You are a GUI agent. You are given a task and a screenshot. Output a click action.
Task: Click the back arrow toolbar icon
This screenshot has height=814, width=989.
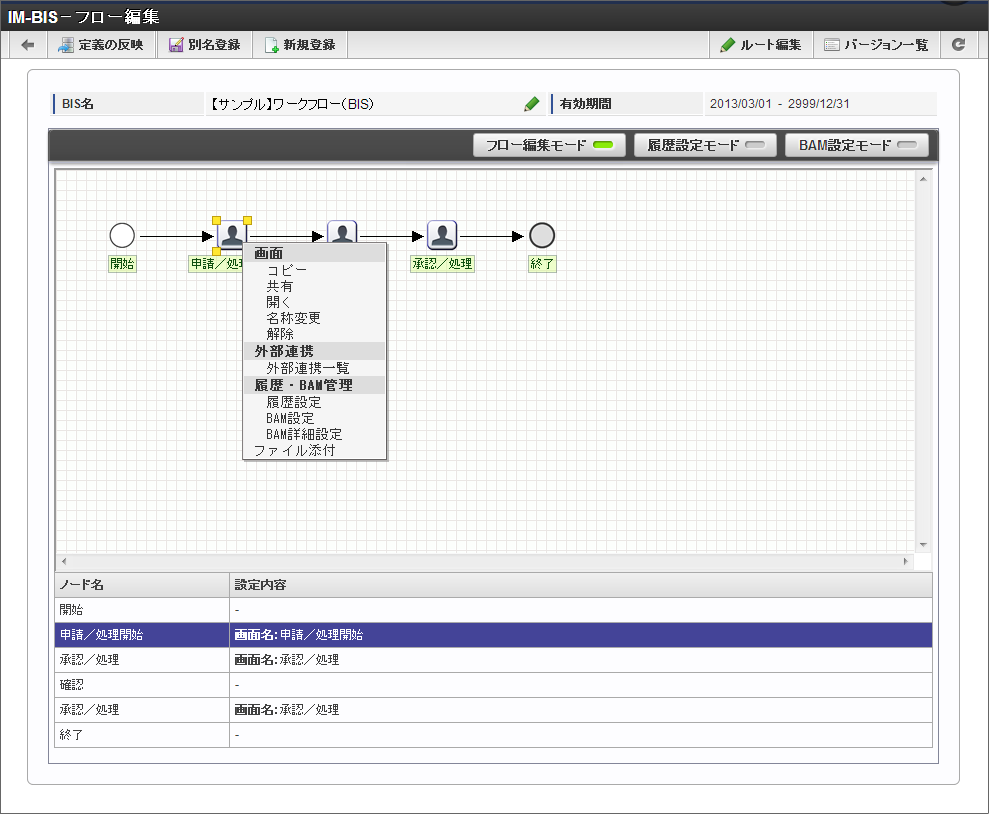[28, 45]
